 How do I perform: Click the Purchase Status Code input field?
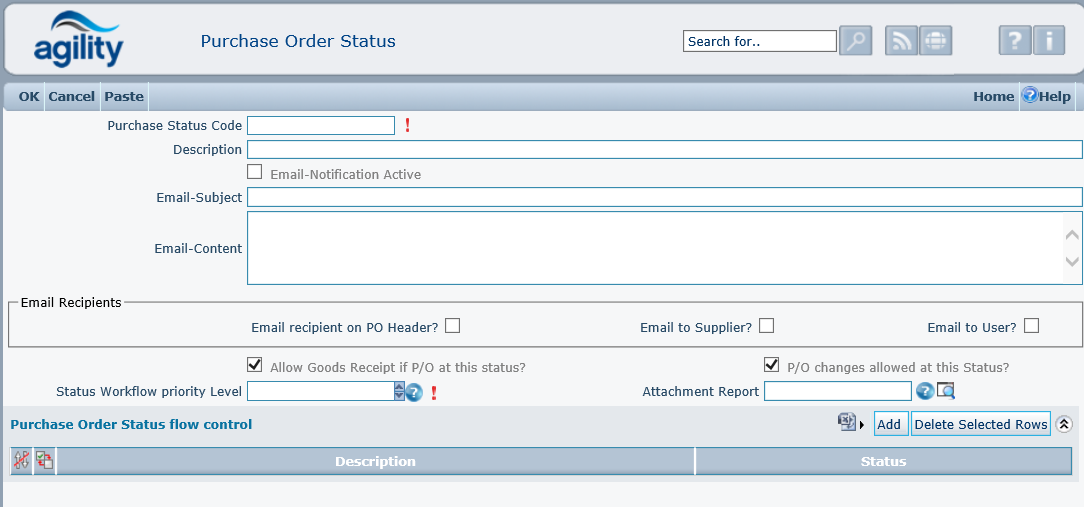pyautogui.click(x=321, y=125)
